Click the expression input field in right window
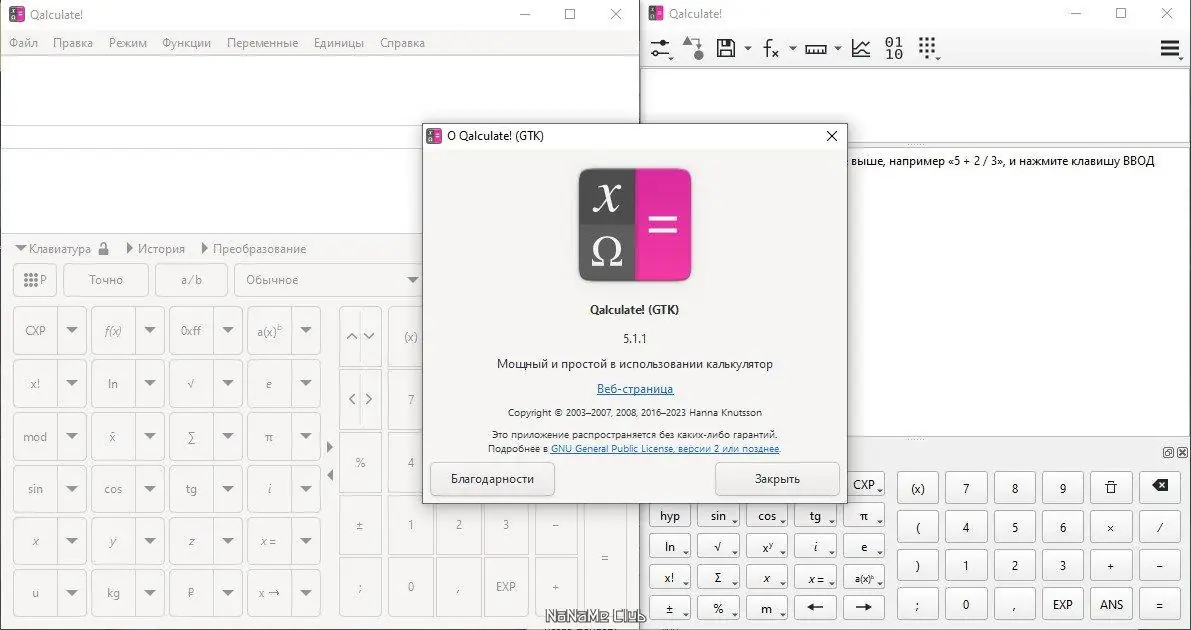 click(x=915, y=104)
